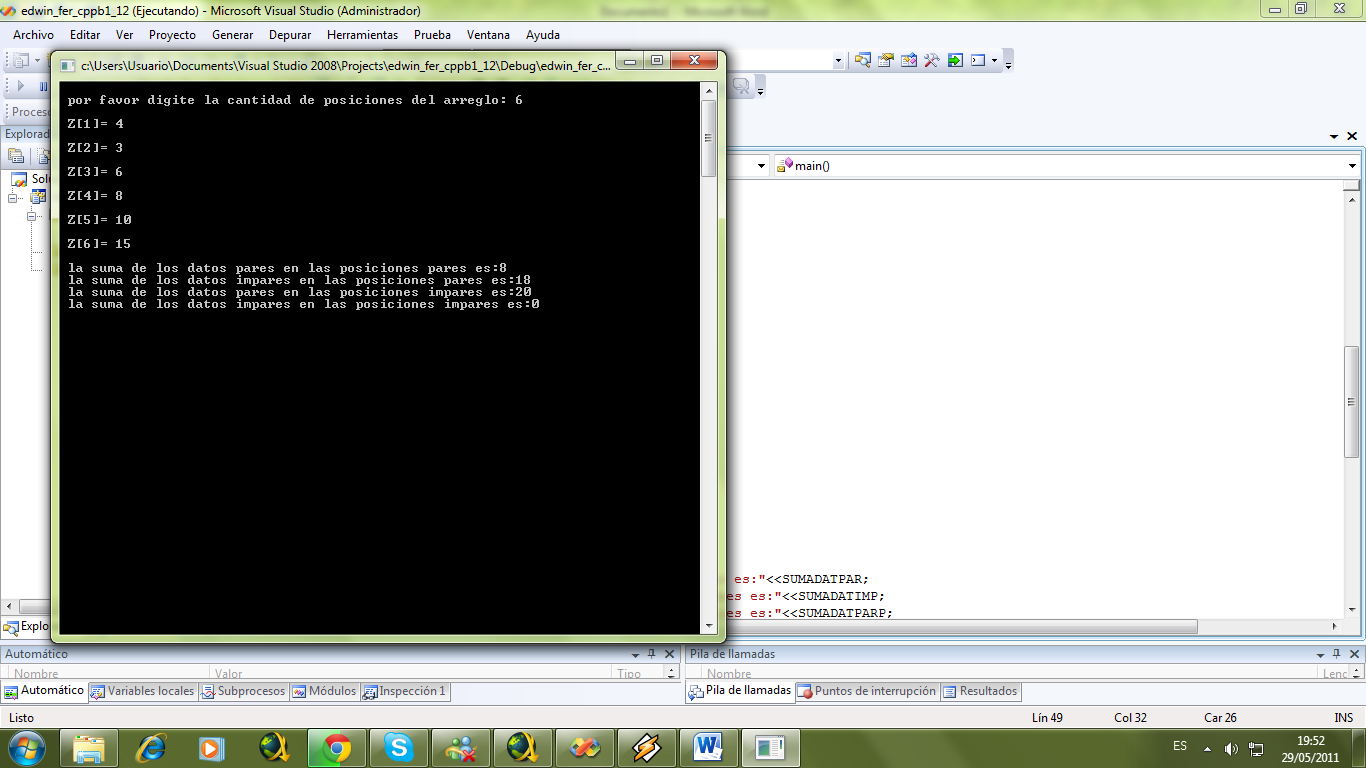
Task: Open the Command Window icon dropdown arrow
Action: click(x=994, y=60)
